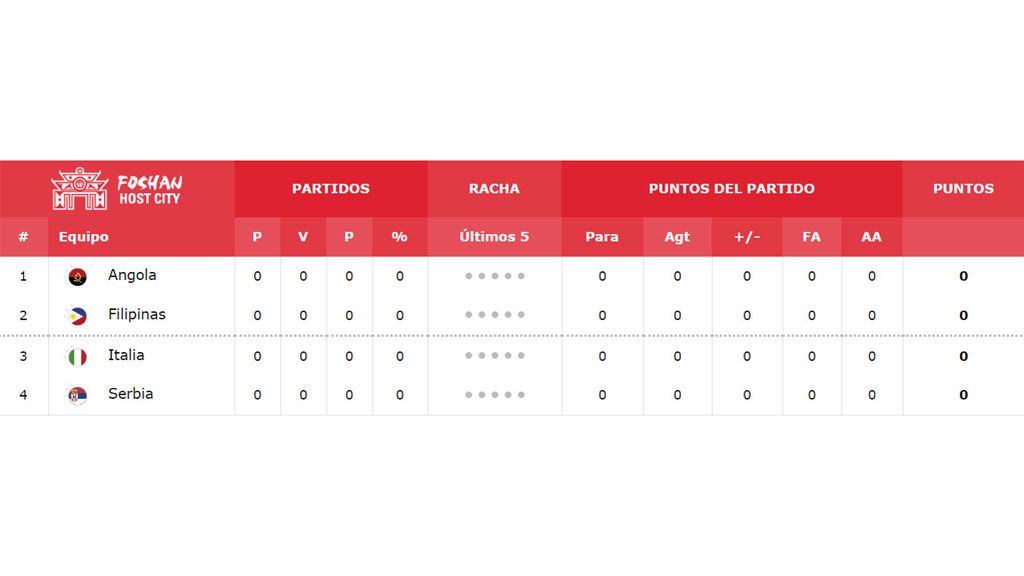Open the Serbia team link
The height and width of the screenshot is (576, 1024).
131,394
